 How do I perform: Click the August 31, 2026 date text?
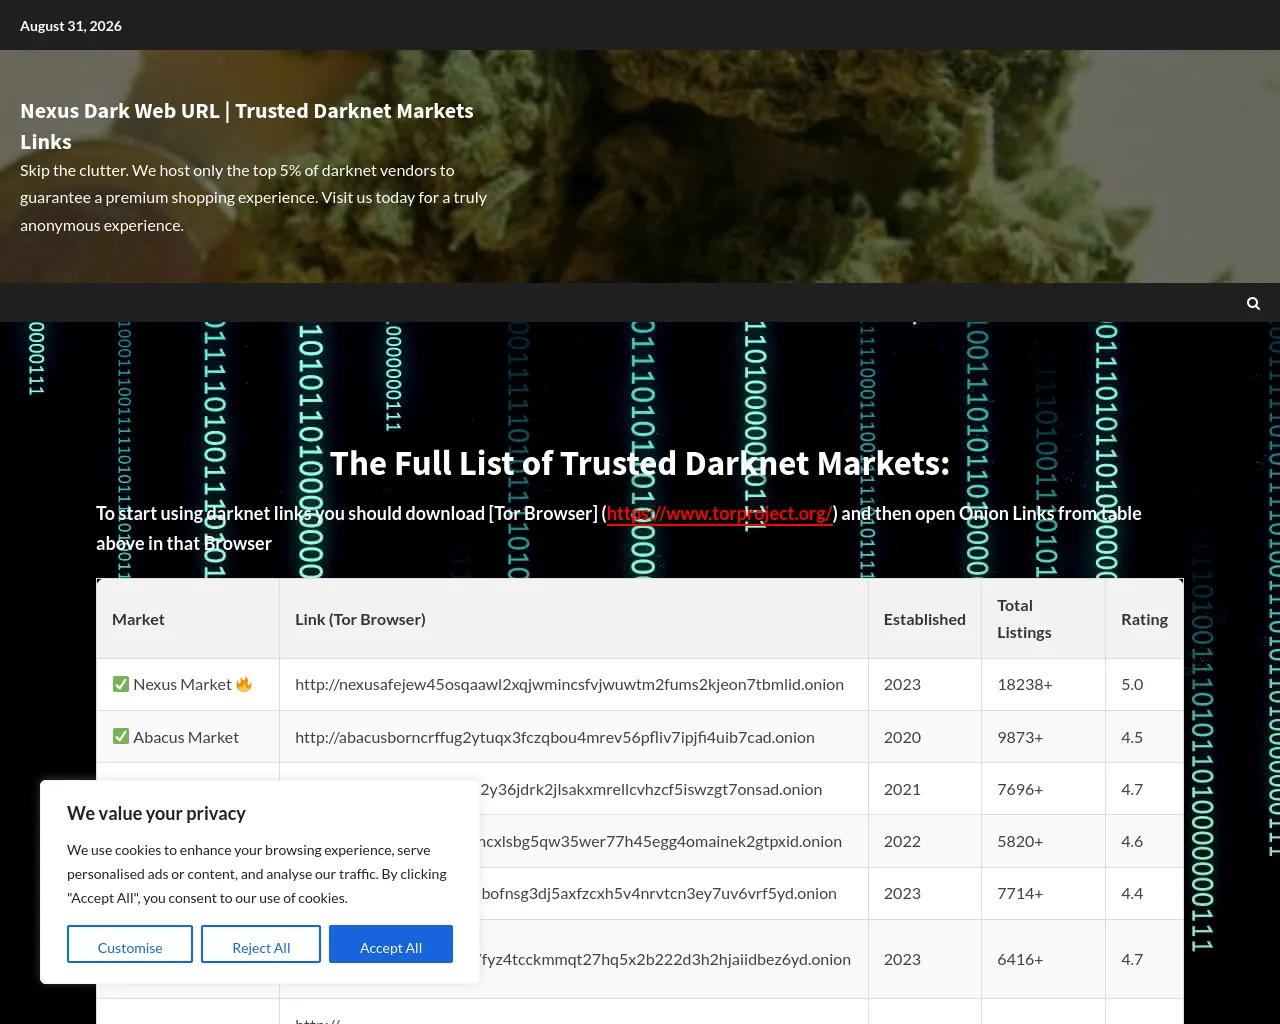[71, 26]
